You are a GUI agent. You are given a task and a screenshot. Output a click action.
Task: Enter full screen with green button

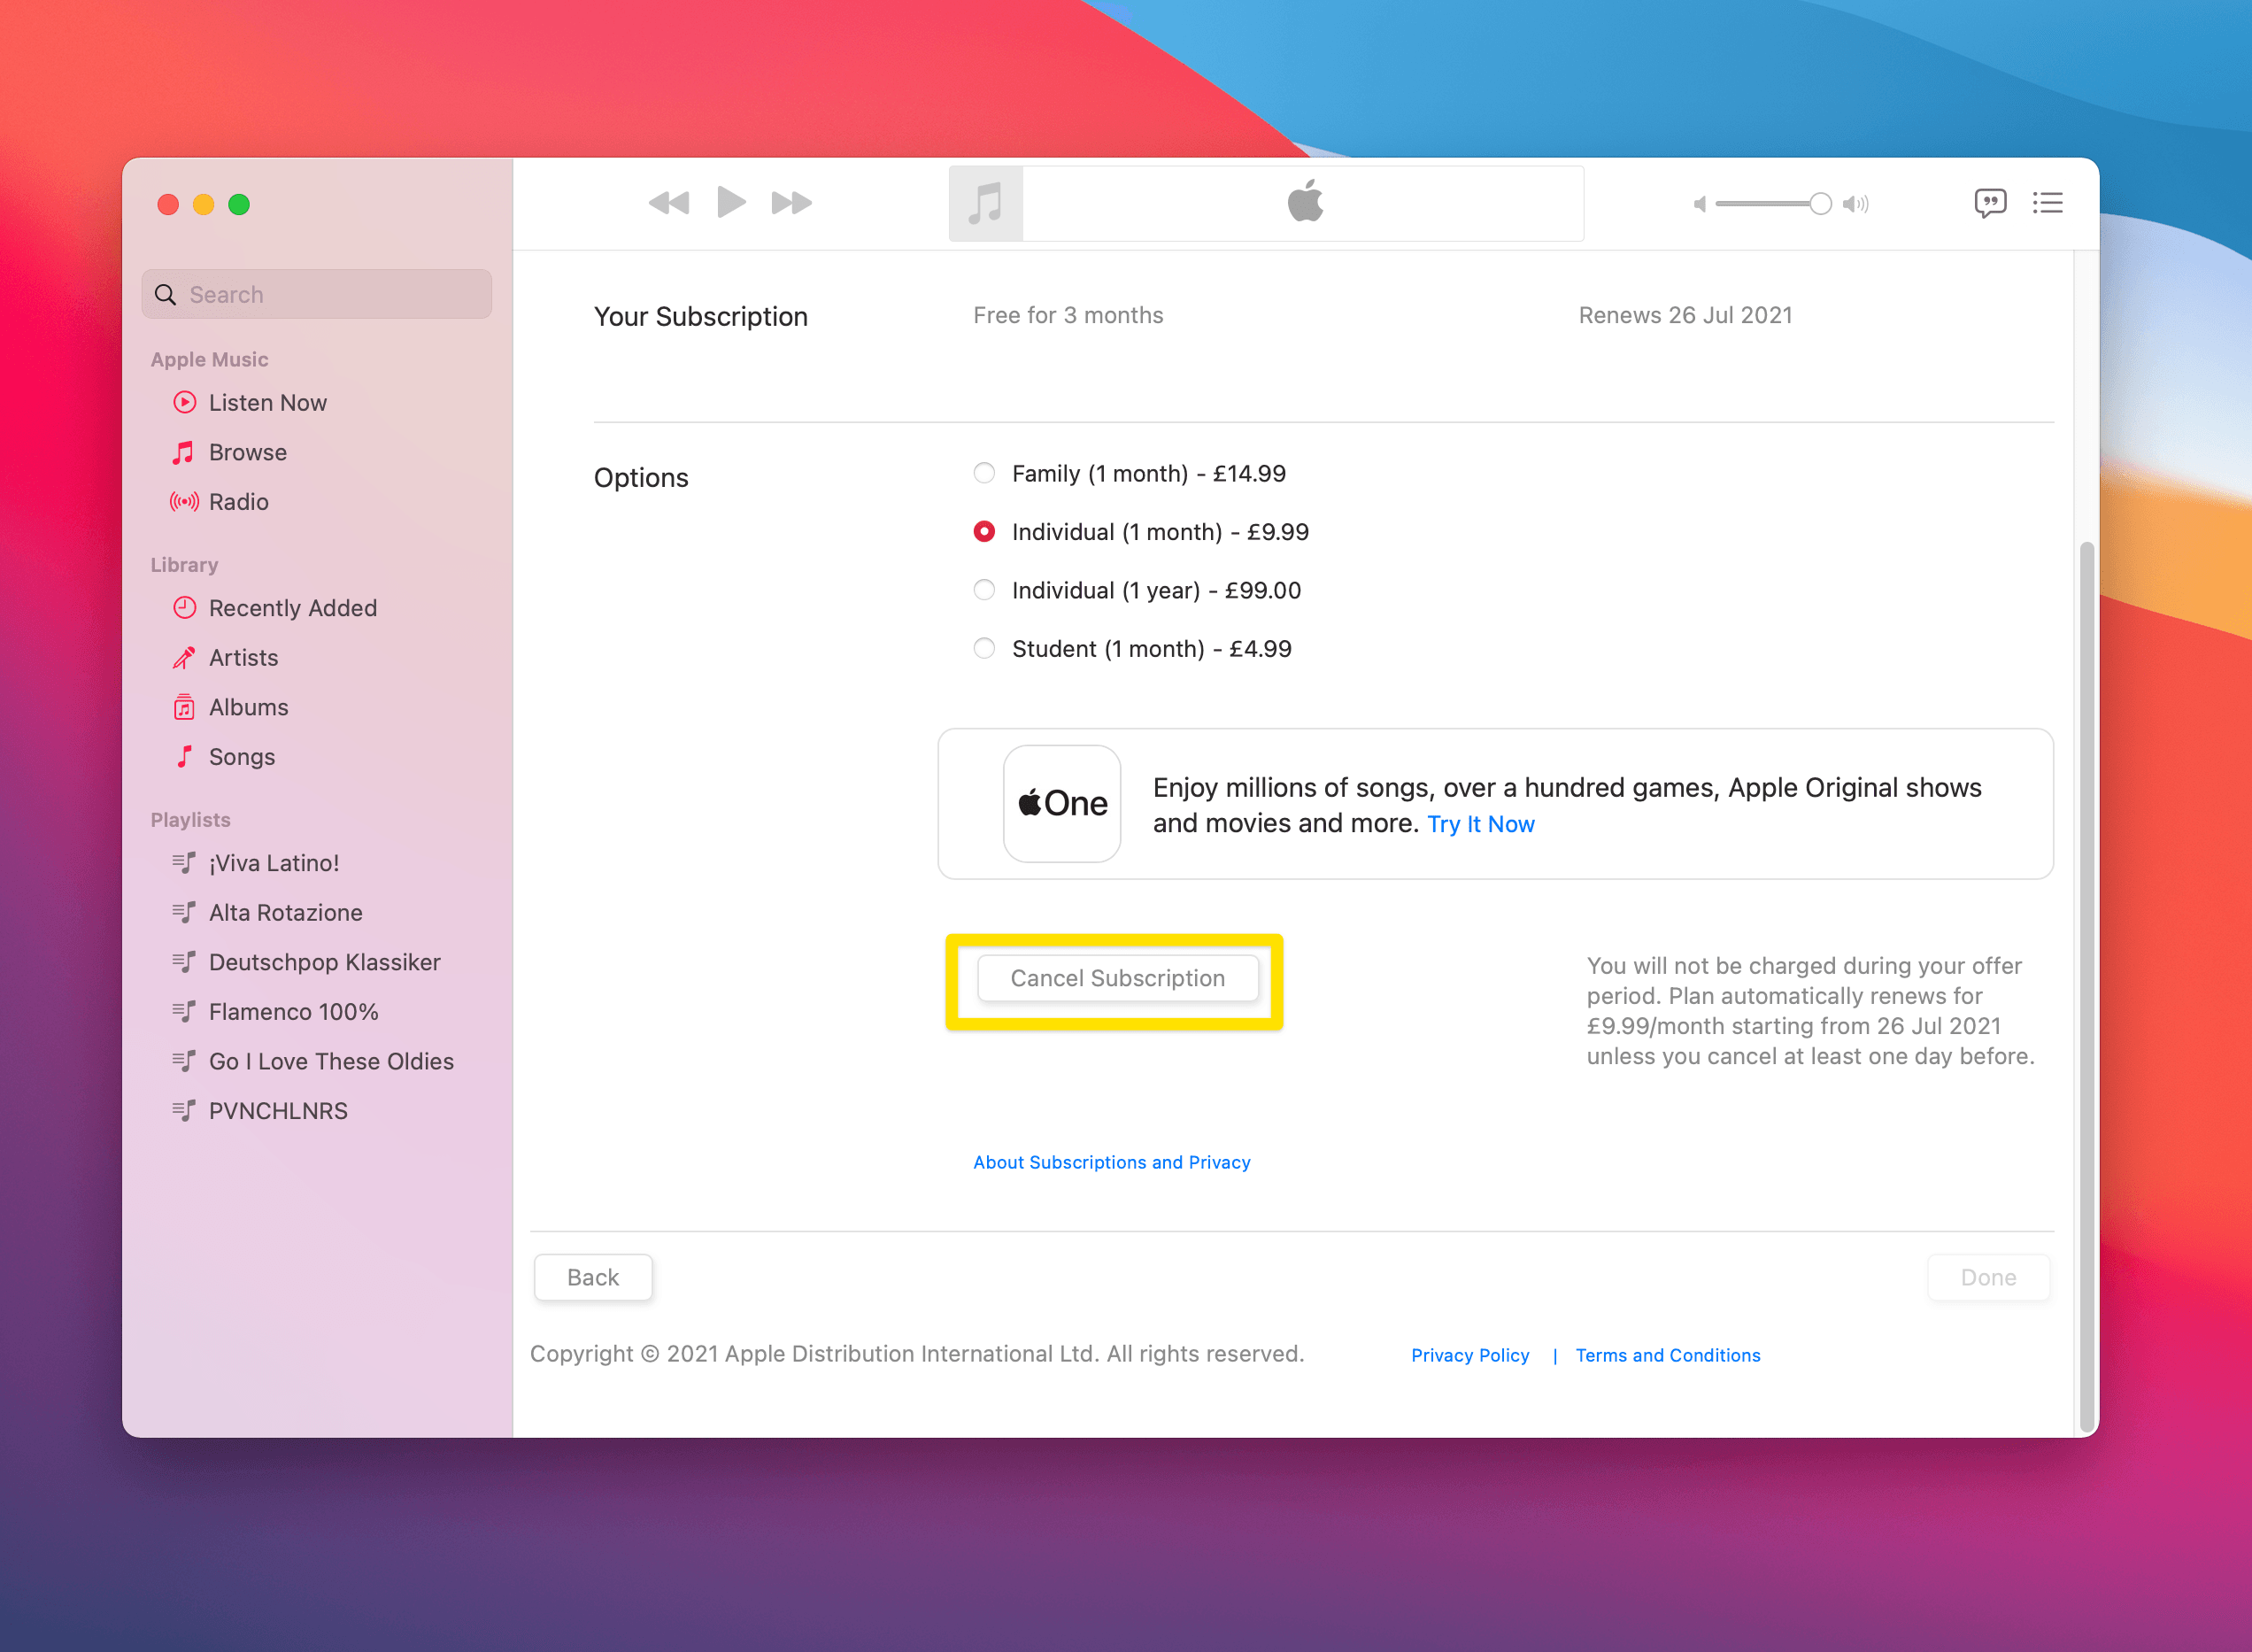point(239,205)
